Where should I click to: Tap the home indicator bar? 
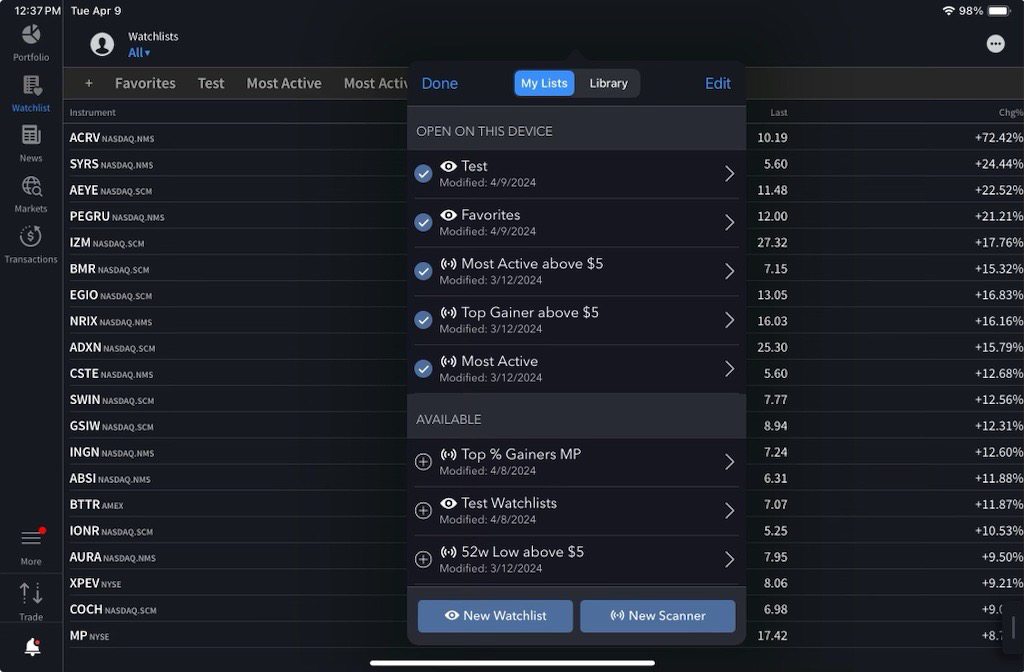pos(512,663)
